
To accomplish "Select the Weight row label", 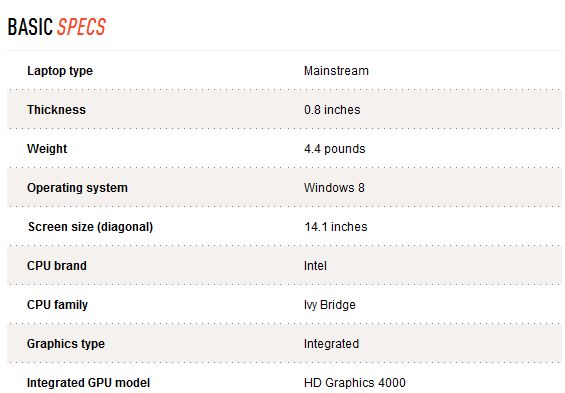I will click(47, 149).
